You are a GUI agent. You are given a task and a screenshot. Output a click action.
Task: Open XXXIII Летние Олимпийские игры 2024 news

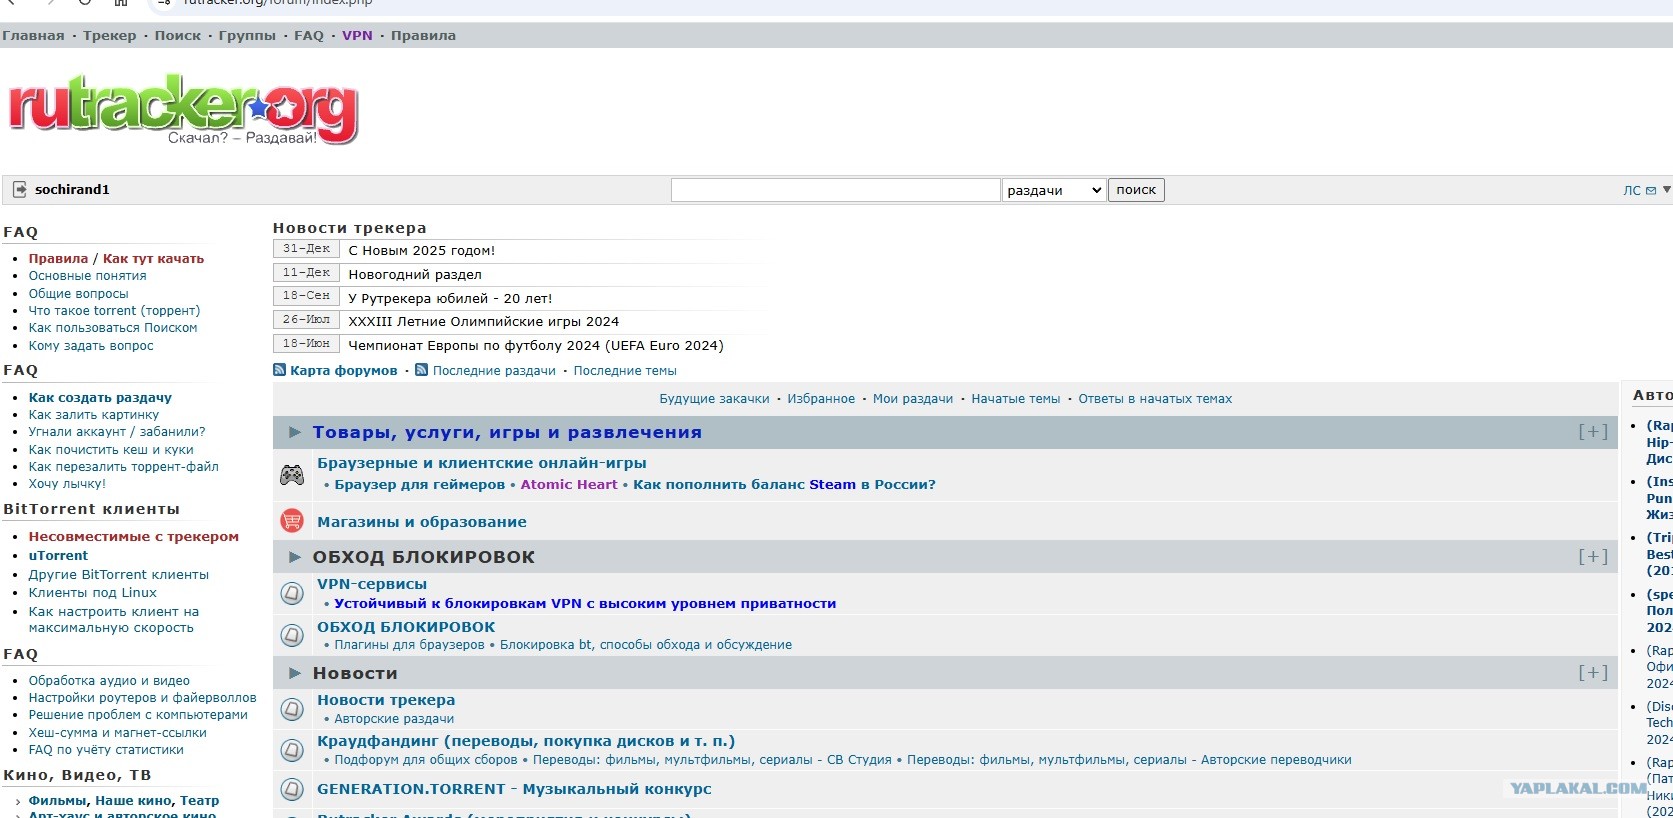484,321
